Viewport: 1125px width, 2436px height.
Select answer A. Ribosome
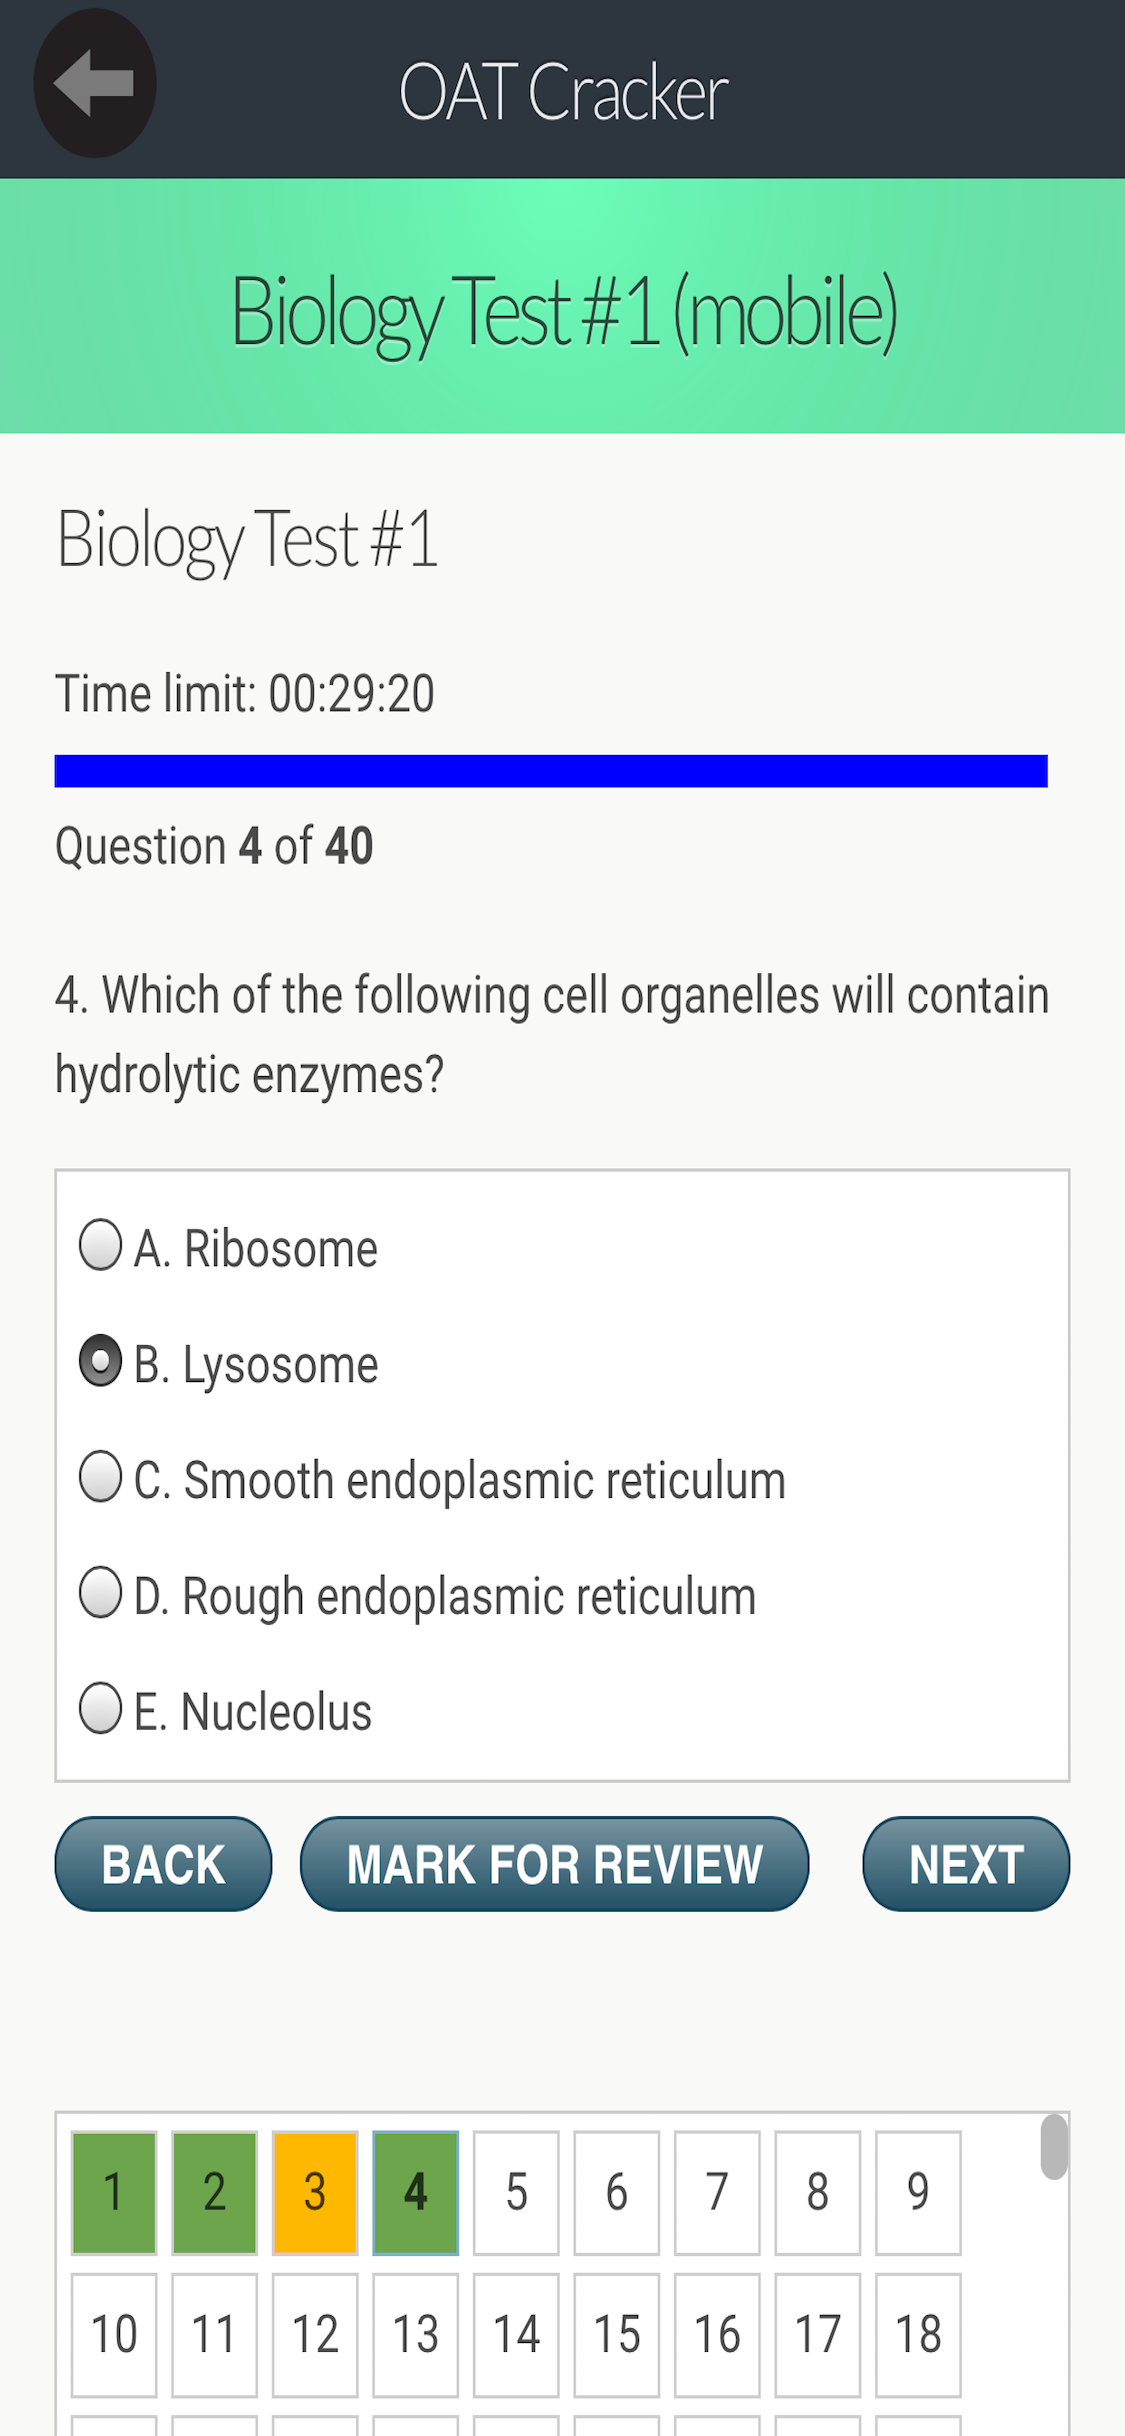point(229,1248)
